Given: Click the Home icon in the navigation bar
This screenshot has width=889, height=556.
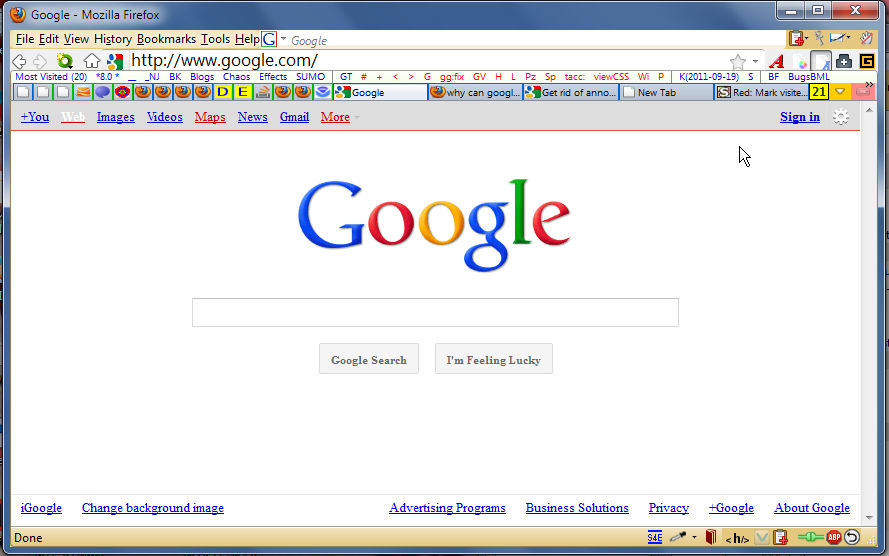Looking at the screenshot, I should (x=91, y=61).
